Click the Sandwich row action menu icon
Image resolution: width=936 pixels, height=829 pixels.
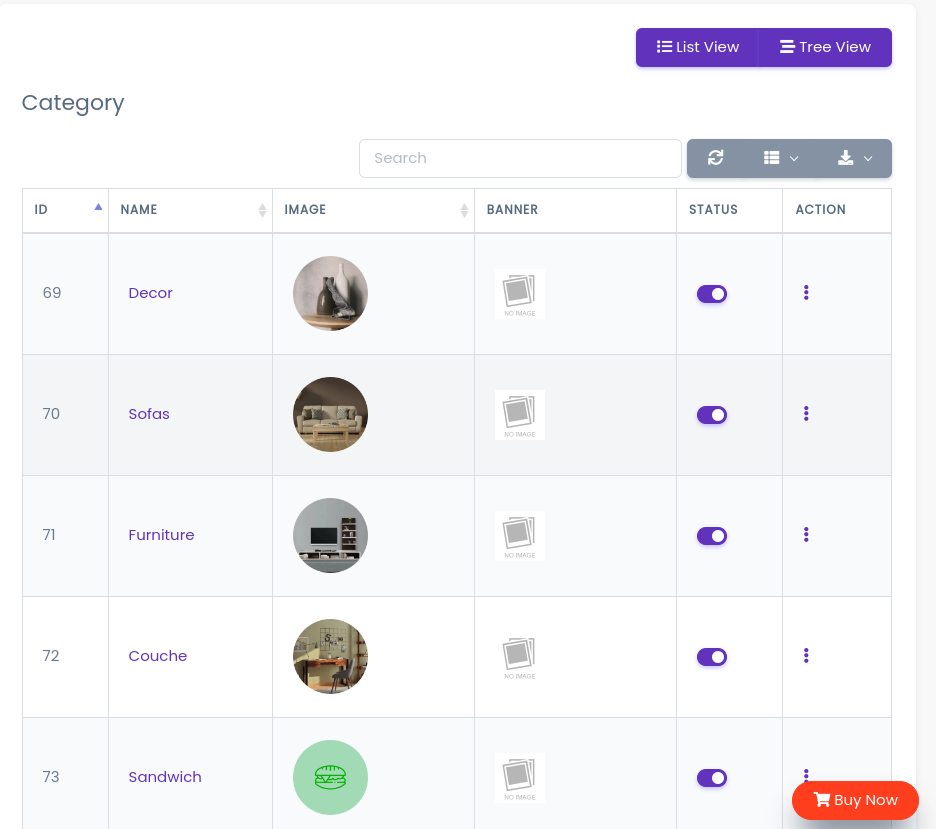(x=806, y=775)
